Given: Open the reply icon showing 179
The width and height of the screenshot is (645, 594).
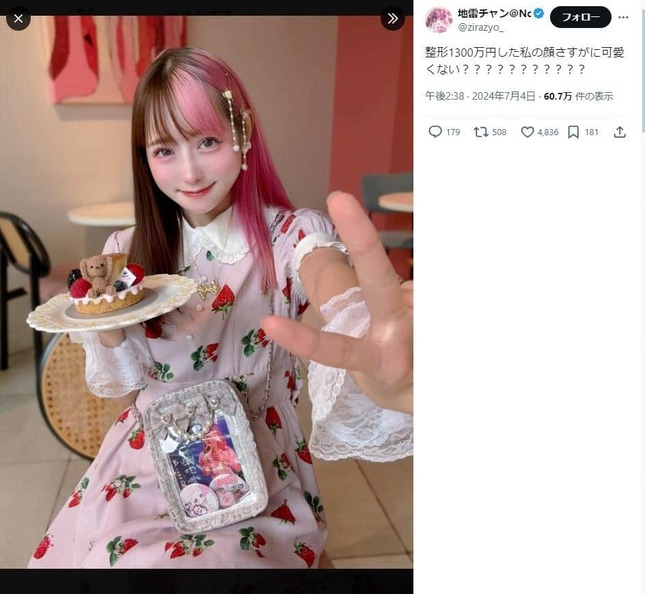Looking at the screenshot, I should (435, 132).
